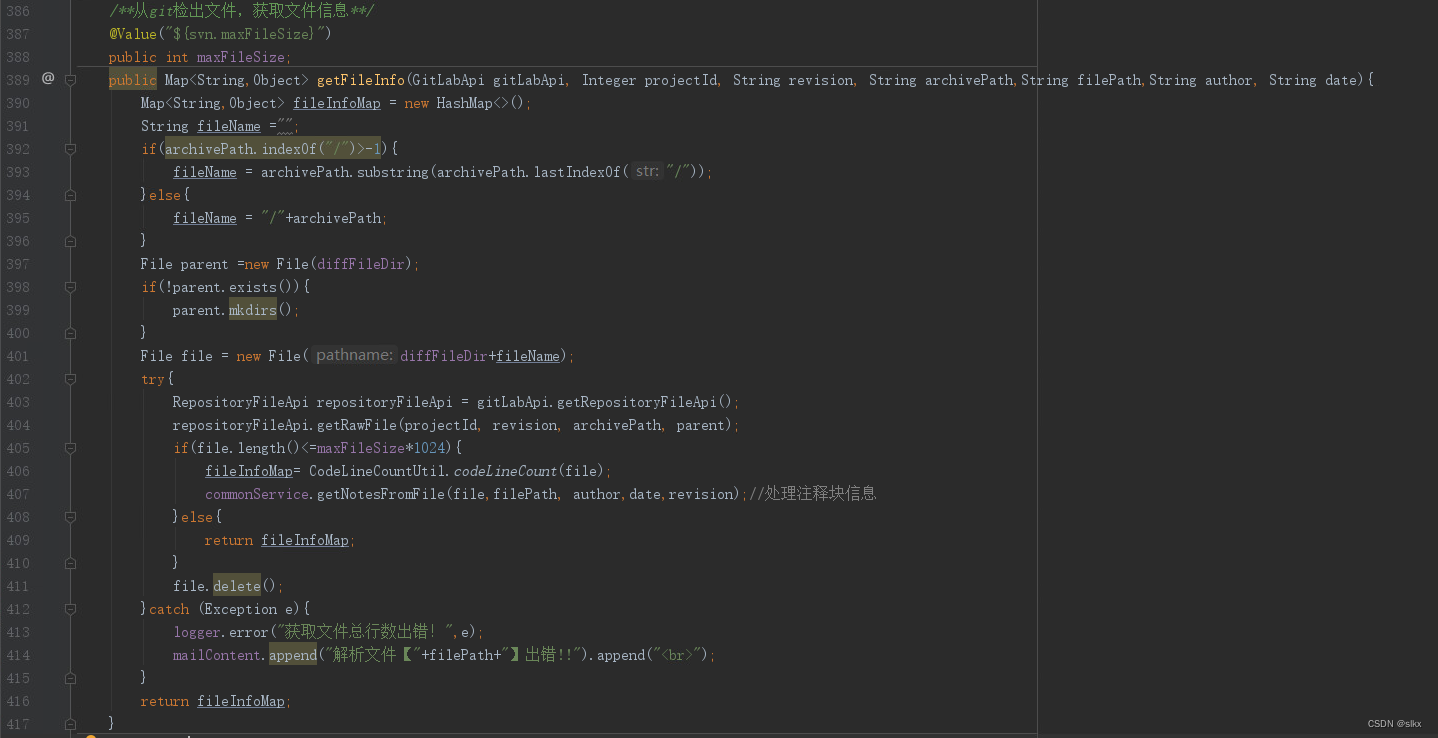Collapse the getFileInfo method fold at line 389
Viewport: 1438px width, 738px height.
[x=70, y=80]
